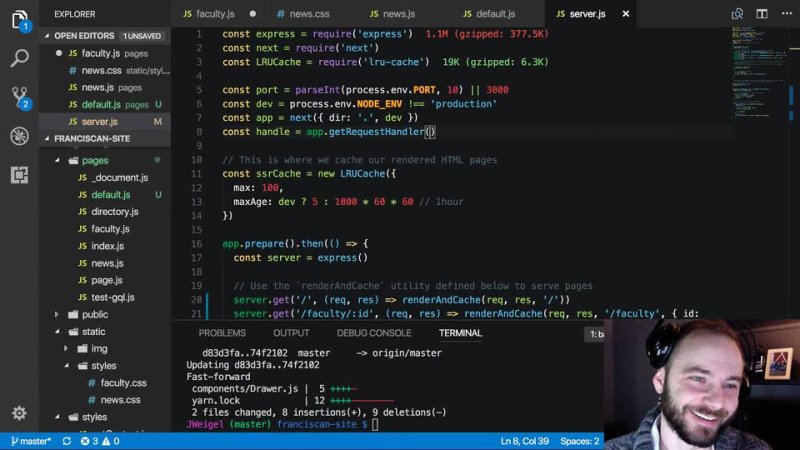800x450 pixels.
Task: Collapse the styles folder inside static
Action: tap(66, 366)
